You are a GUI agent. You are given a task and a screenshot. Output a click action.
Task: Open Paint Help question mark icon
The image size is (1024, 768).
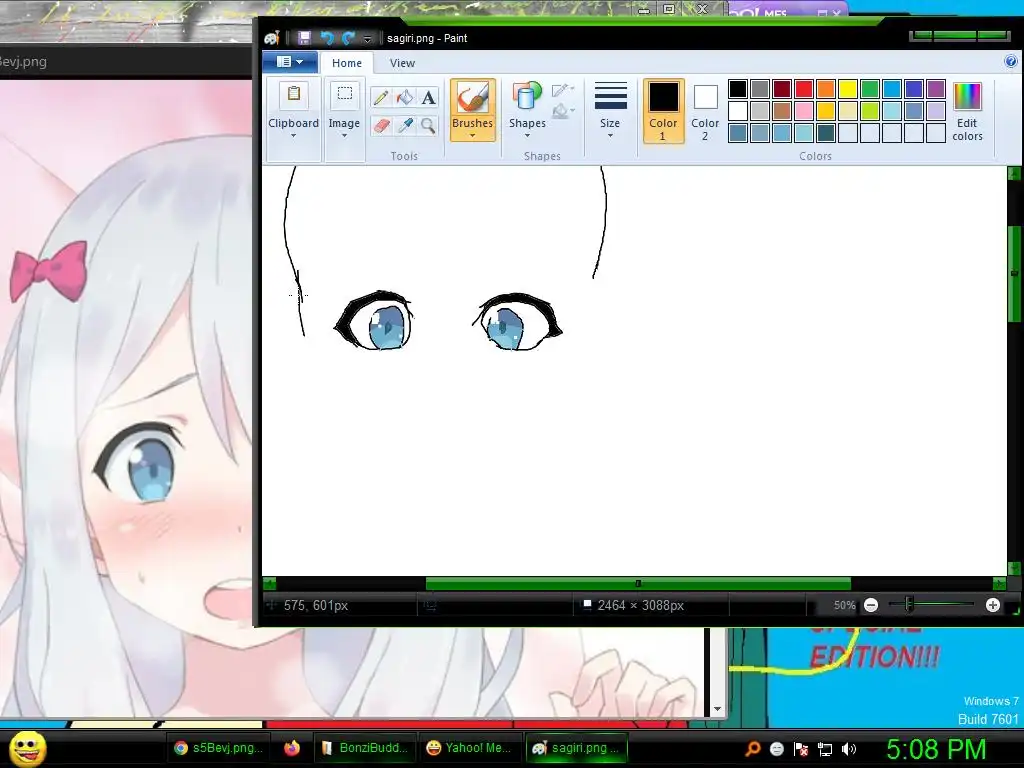[1010, 61]
